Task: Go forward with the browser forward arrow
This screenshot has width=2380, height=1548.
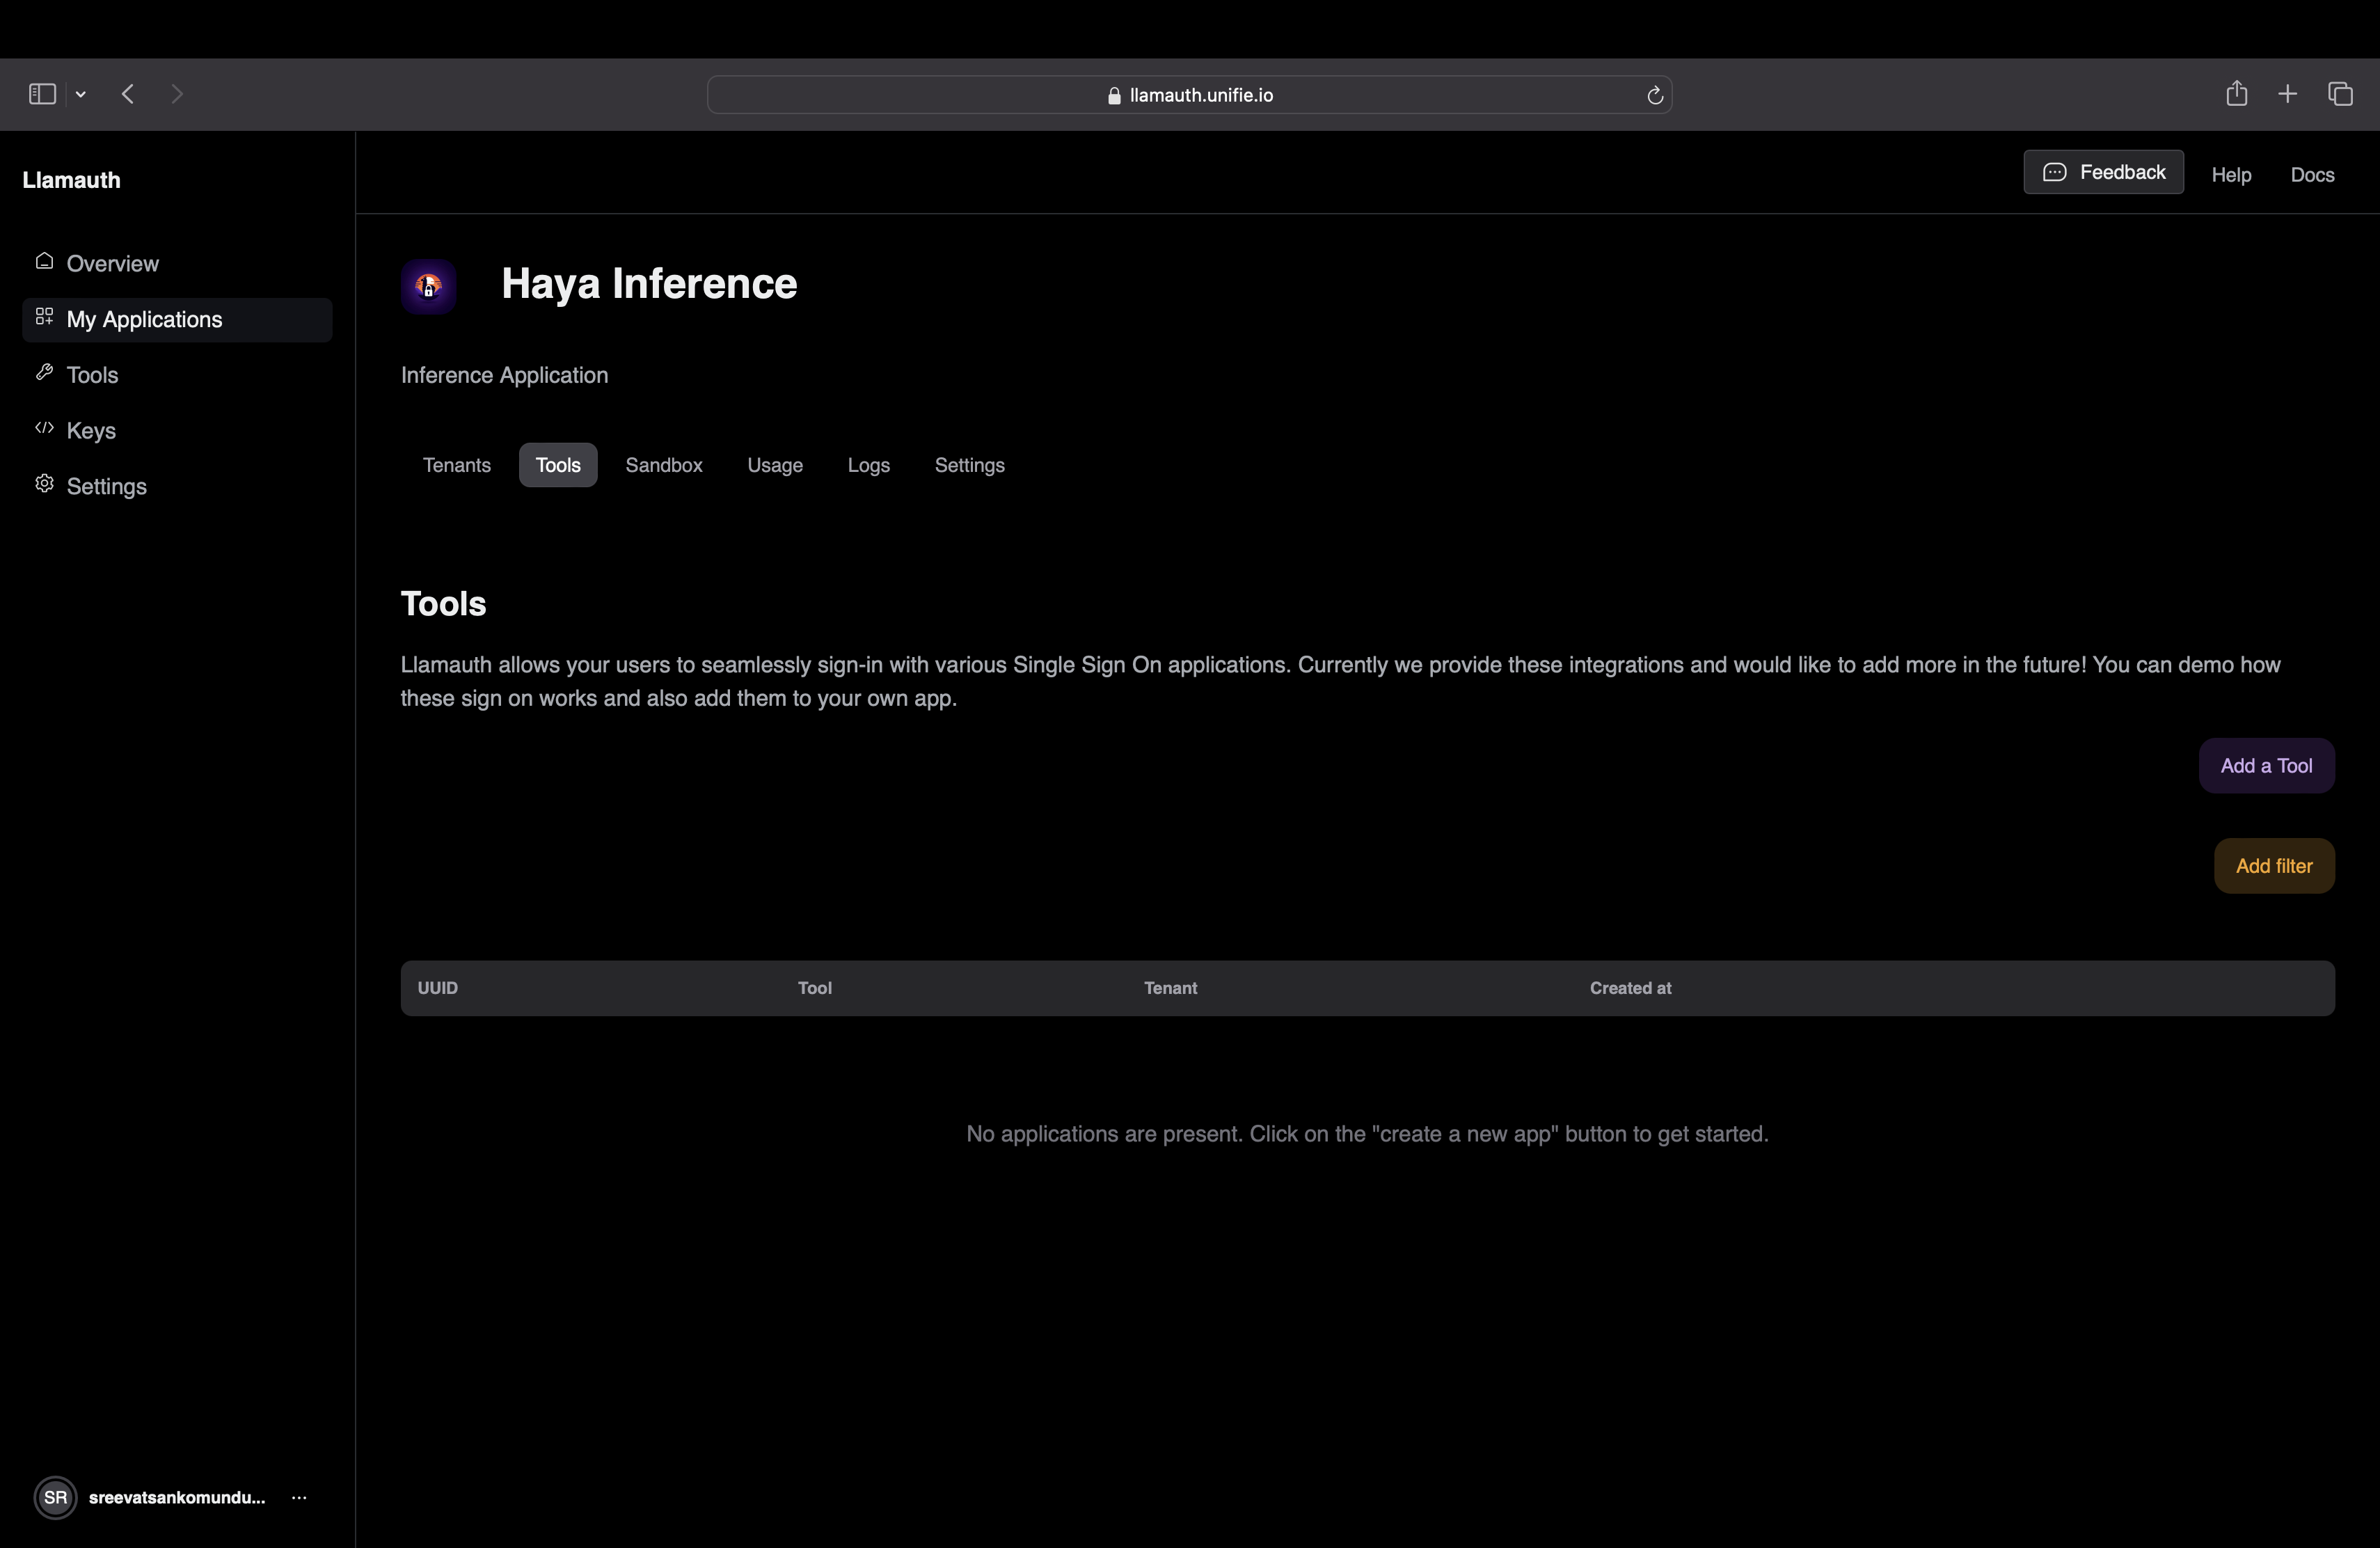Action: (x=177, y=94)
